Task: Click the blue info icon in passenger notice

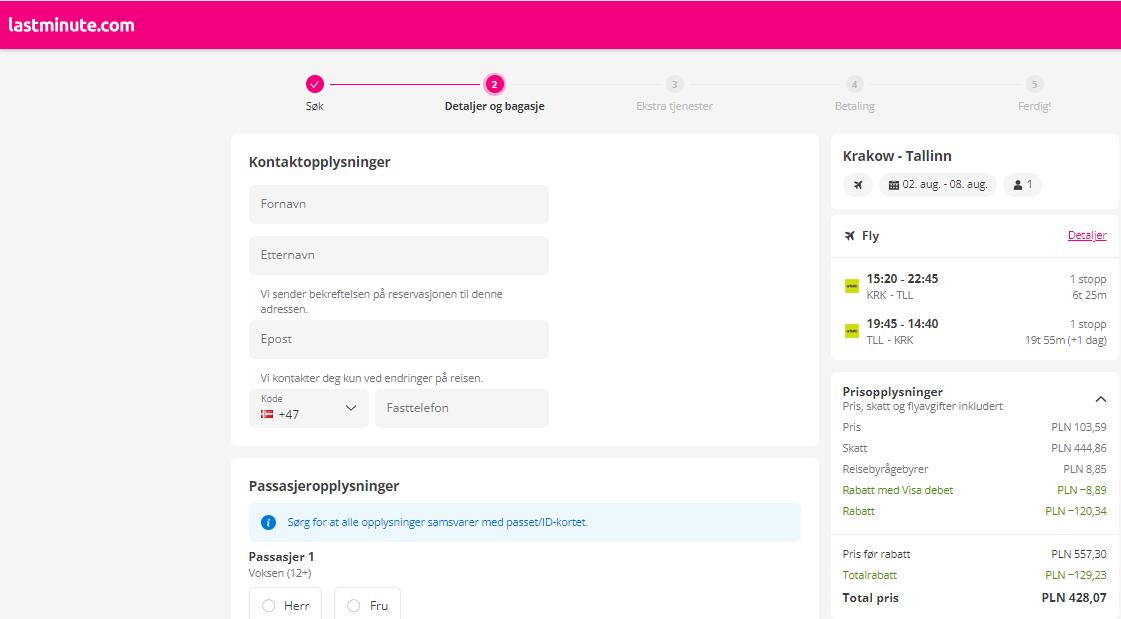Action: pyautogui.click(x=268, y=523)
